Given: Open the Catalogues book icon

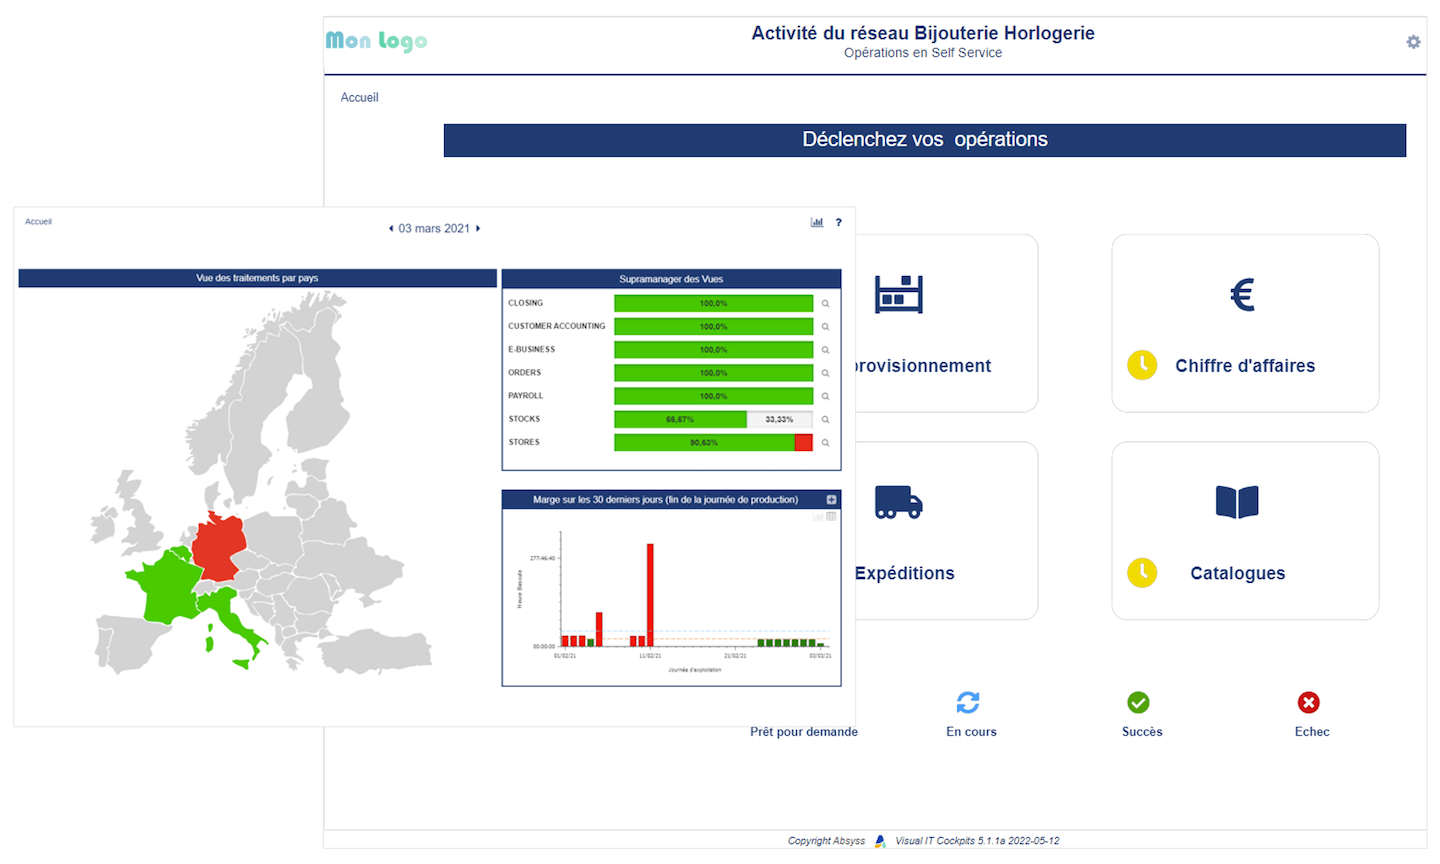Looking at the screenshot, I should (x=1237, y=502).
